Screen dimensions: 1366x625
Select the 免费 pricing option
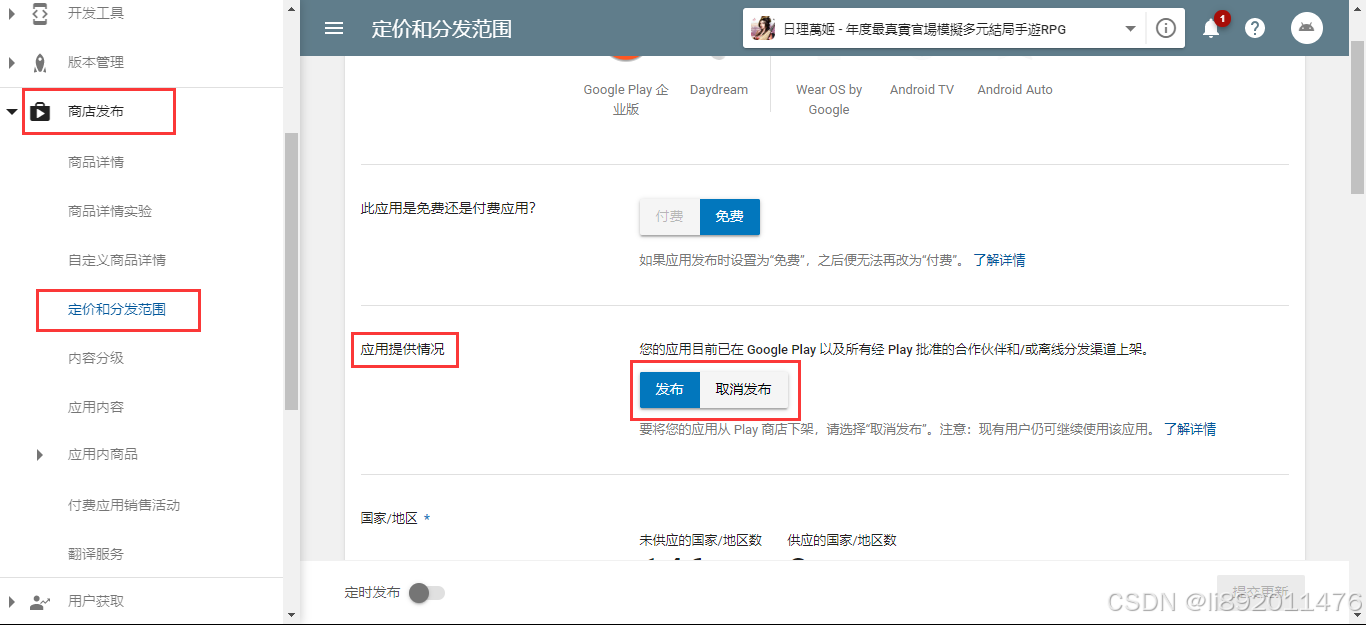[x=730, y=217]
